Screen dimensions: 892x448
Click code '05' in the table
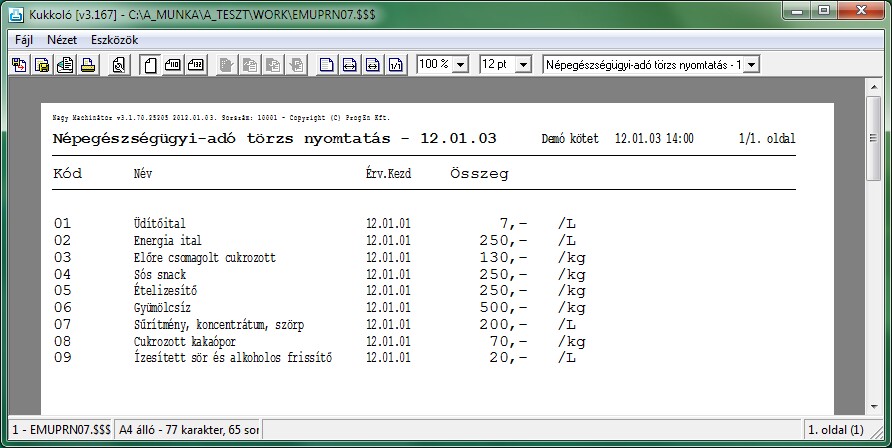(x=63, y=291)
